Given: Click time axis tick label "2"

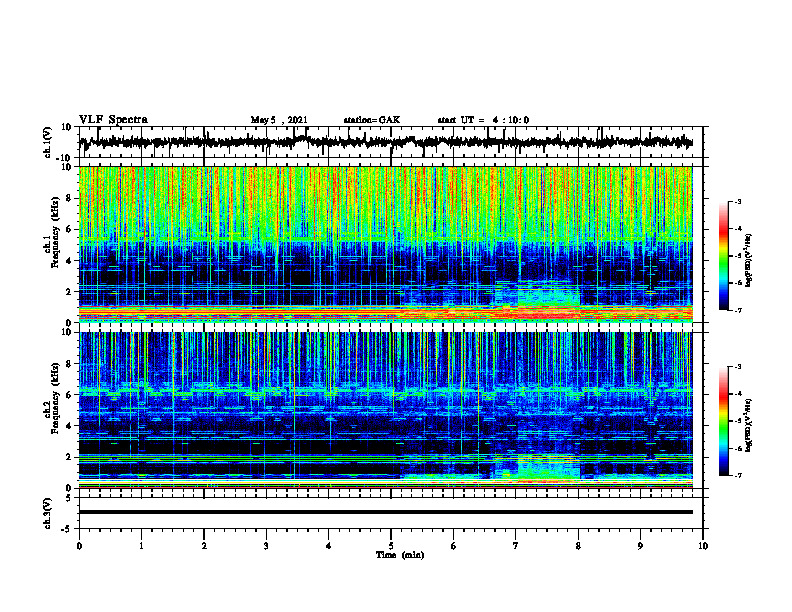Looking at the screenshot, I should 204,546.
